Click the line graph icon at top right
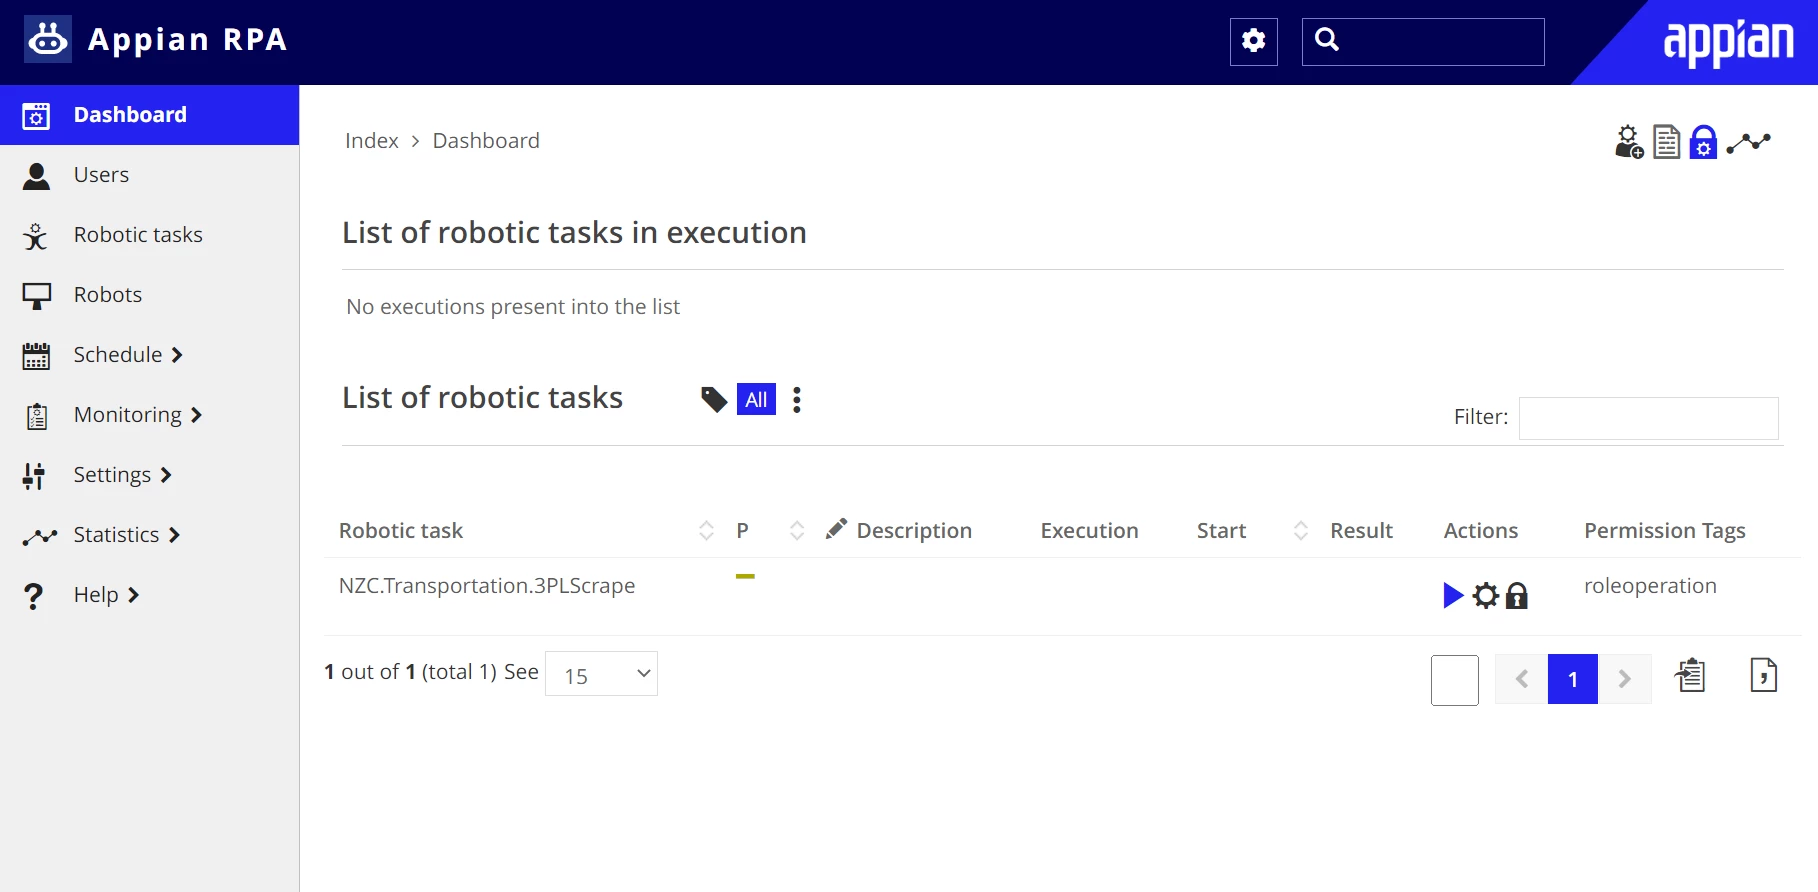Image resolution: width=1818 pixels, height=892 pixels. (x=1749, y=143)
